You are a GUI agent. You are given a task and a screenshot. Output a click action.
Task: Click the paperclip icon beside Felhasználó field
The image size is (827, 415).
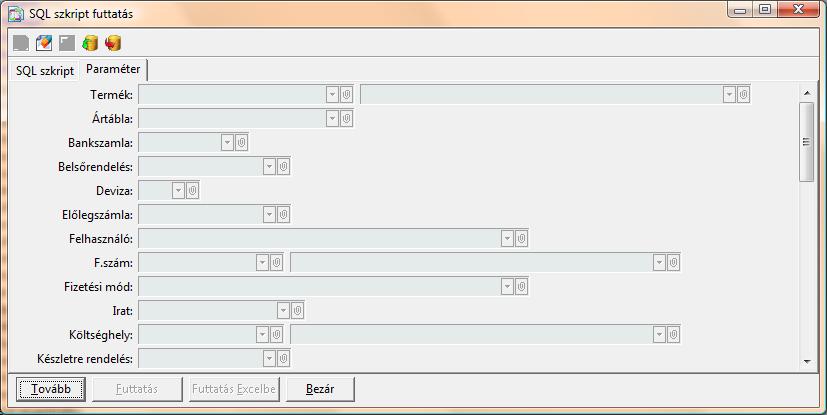(521, 238)
